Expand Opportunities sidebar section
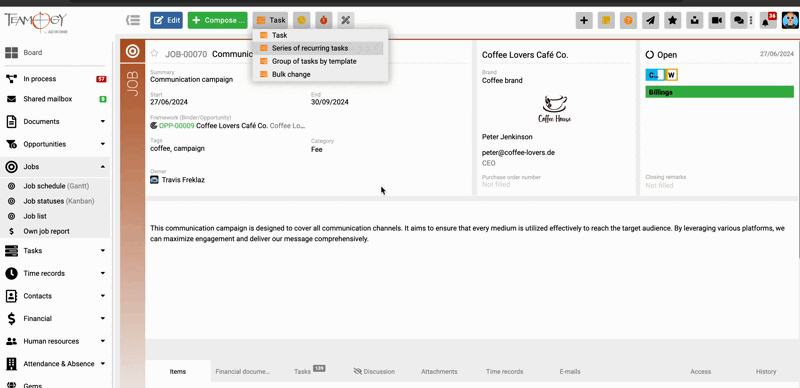Image resolution: width=800 pixels, height=388 pixels. (54, 144)
